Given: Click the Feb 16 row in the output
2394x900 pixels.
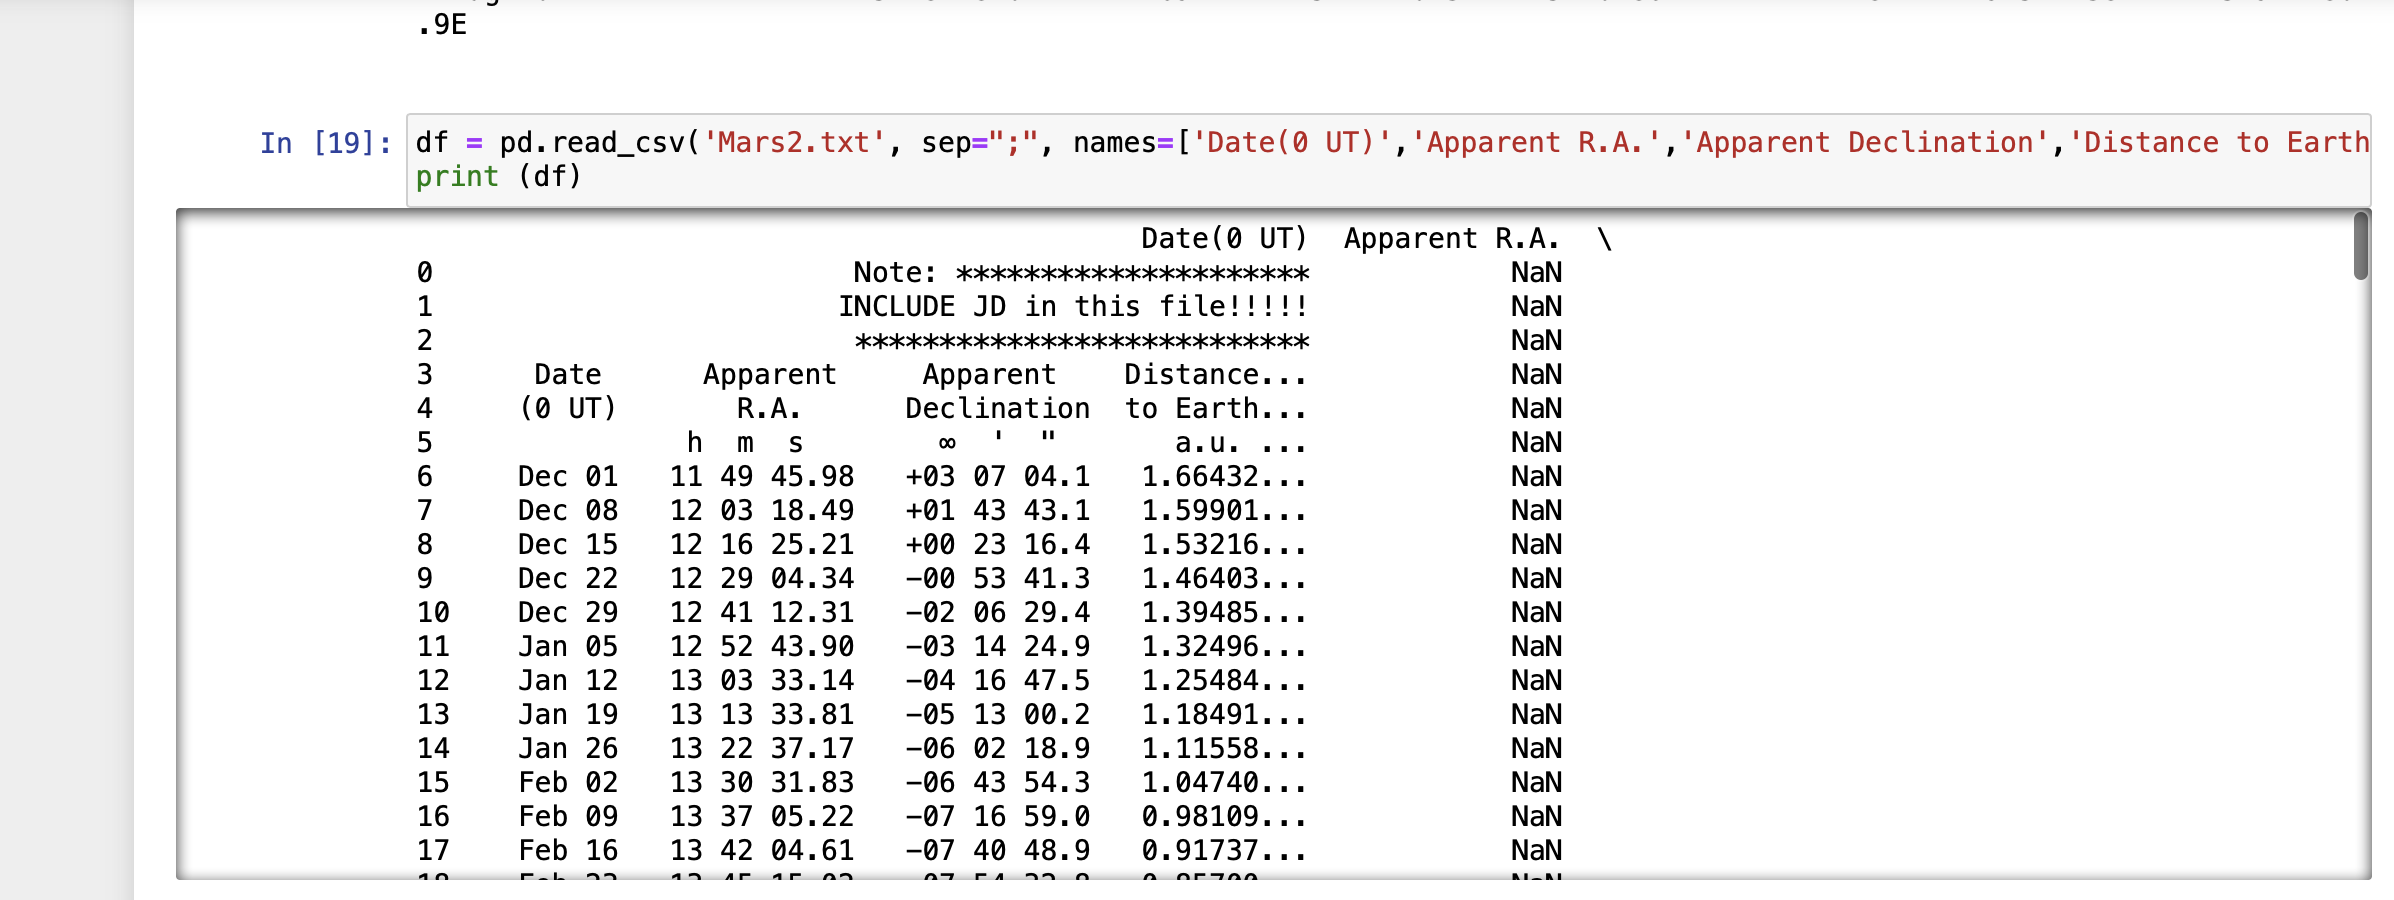Looking at the screenshot, I should [x=800, y=849].
